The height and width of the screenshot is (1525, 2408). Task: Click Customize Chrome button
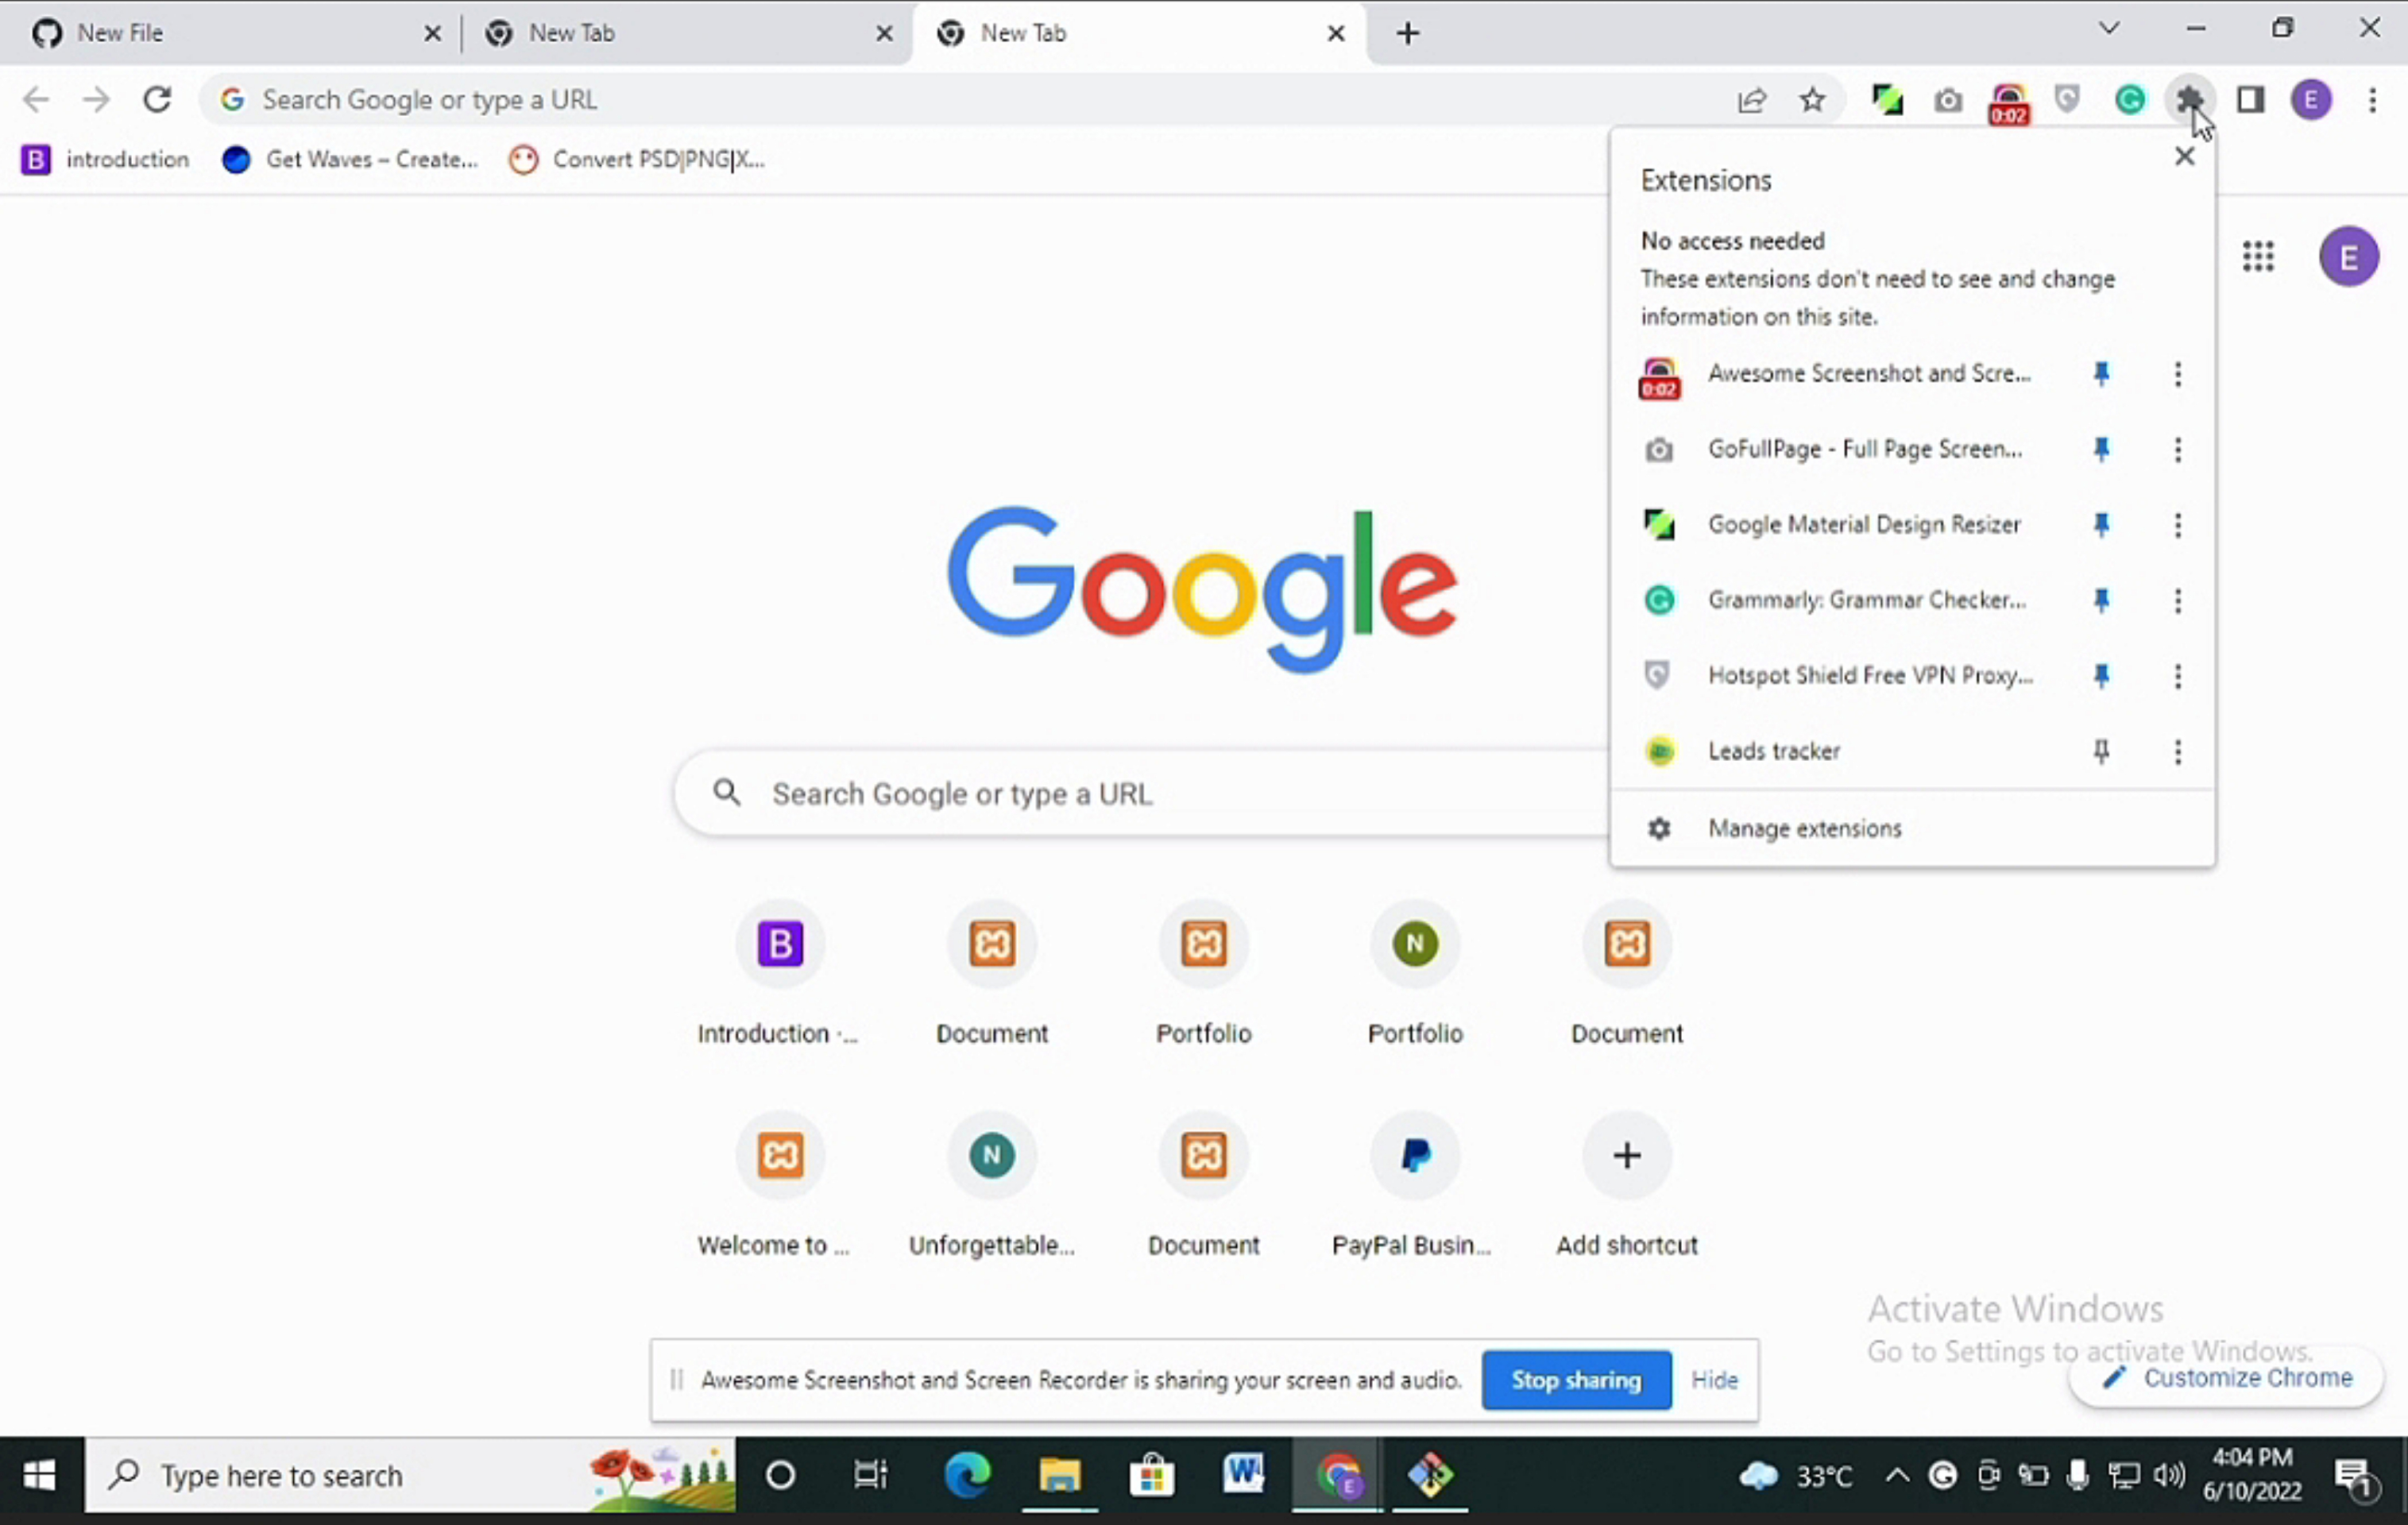(x=2226, y=1377)
